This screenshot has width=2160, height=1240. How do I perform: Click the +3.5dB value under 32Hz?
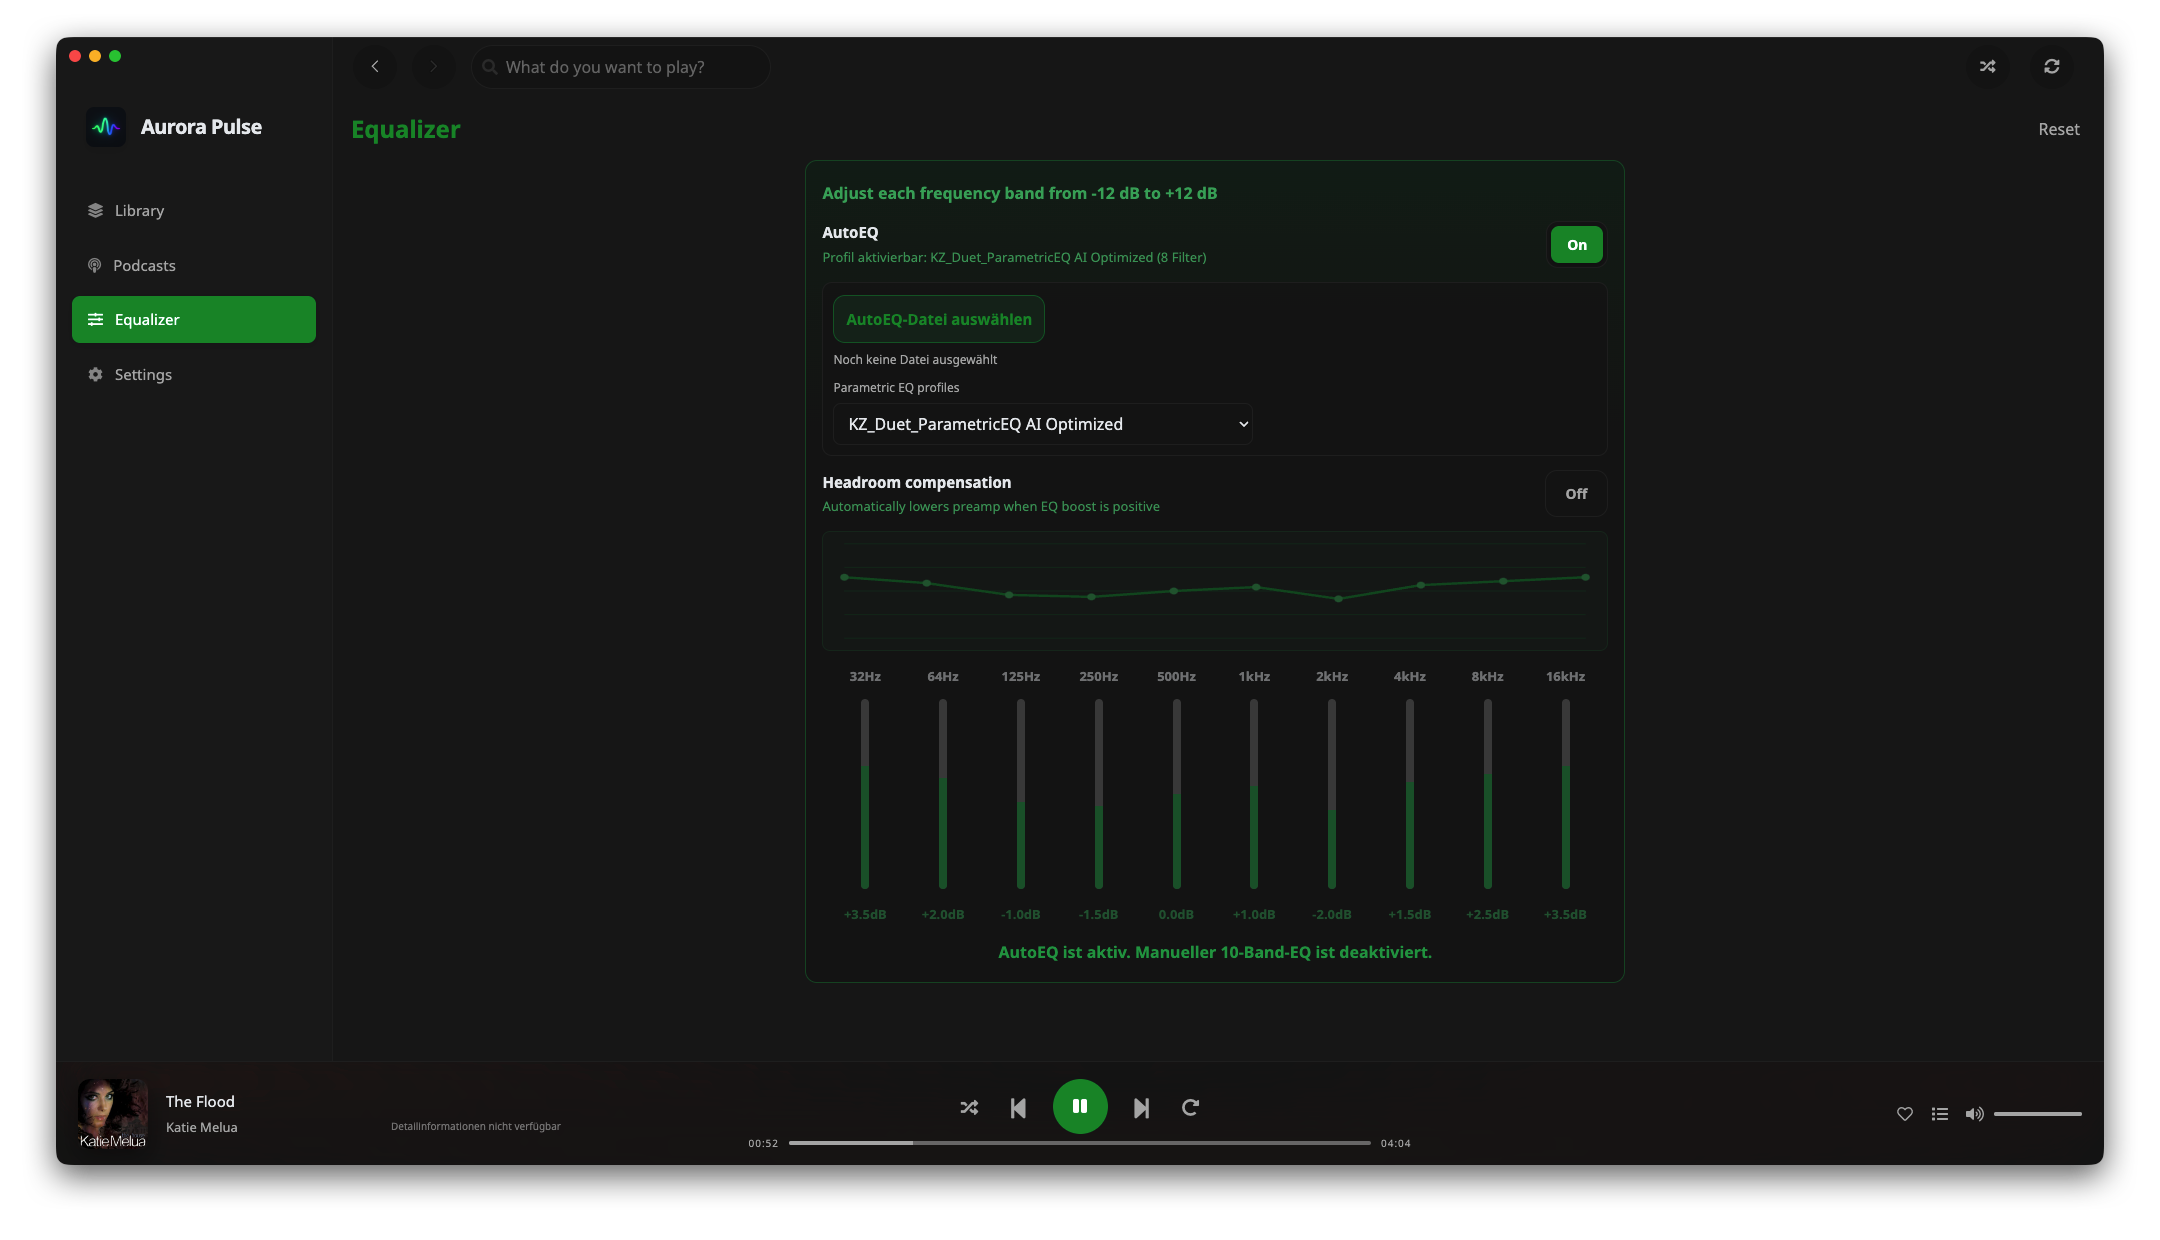(x=865, y=914)
